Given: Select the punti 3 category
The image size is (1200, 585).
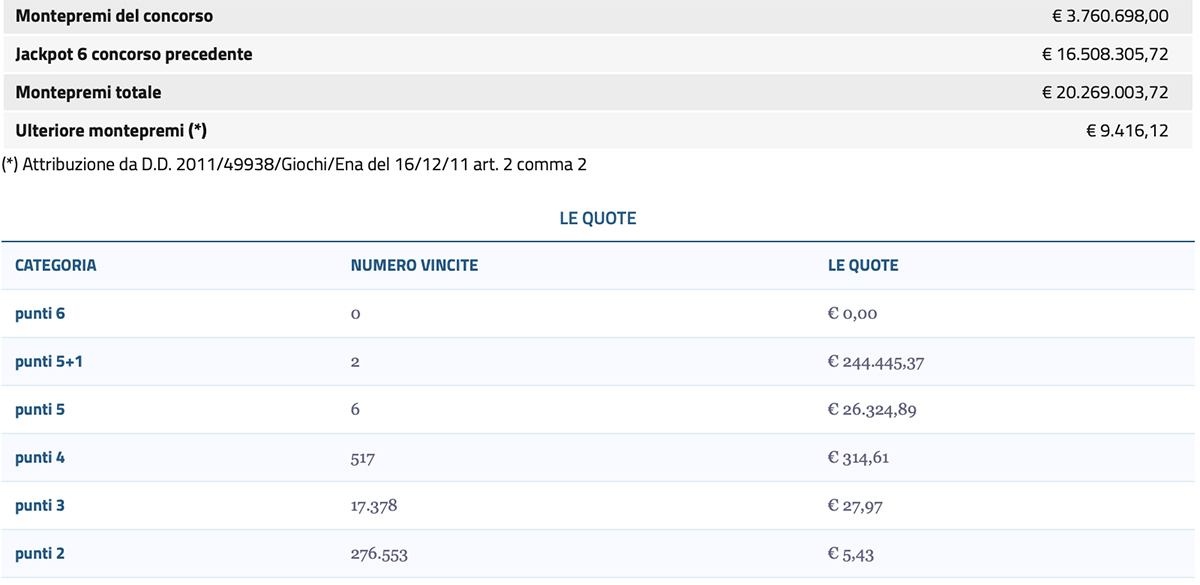Looking at the screenshot, I should click(40, 505).
